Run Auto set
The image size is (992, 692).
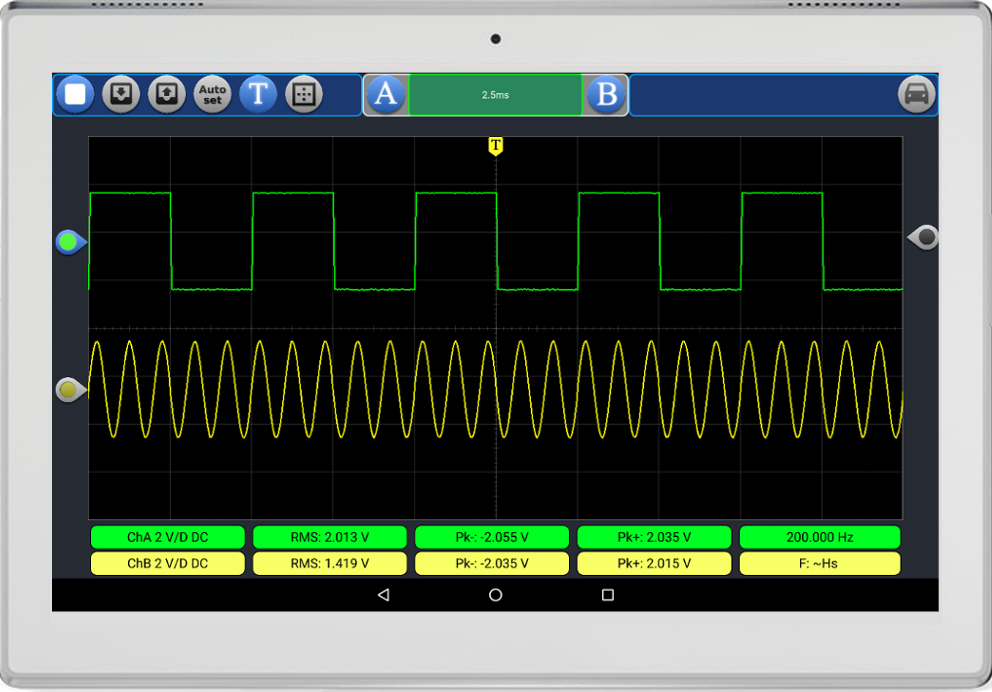pyautogui.click(x=212, y=95)
